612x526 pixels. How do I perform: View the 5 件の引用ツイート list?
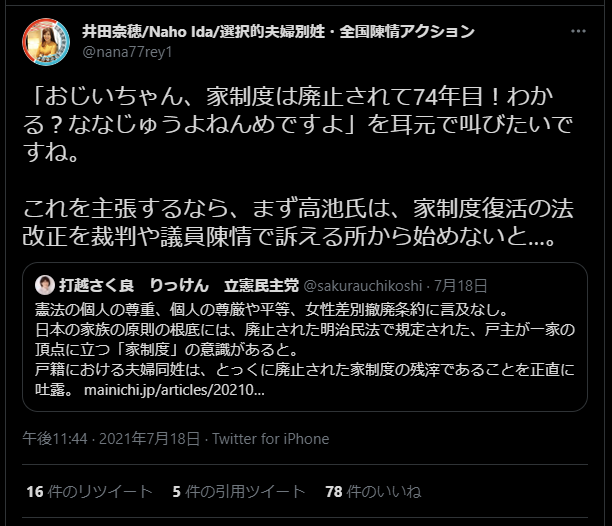click(239, 492)
